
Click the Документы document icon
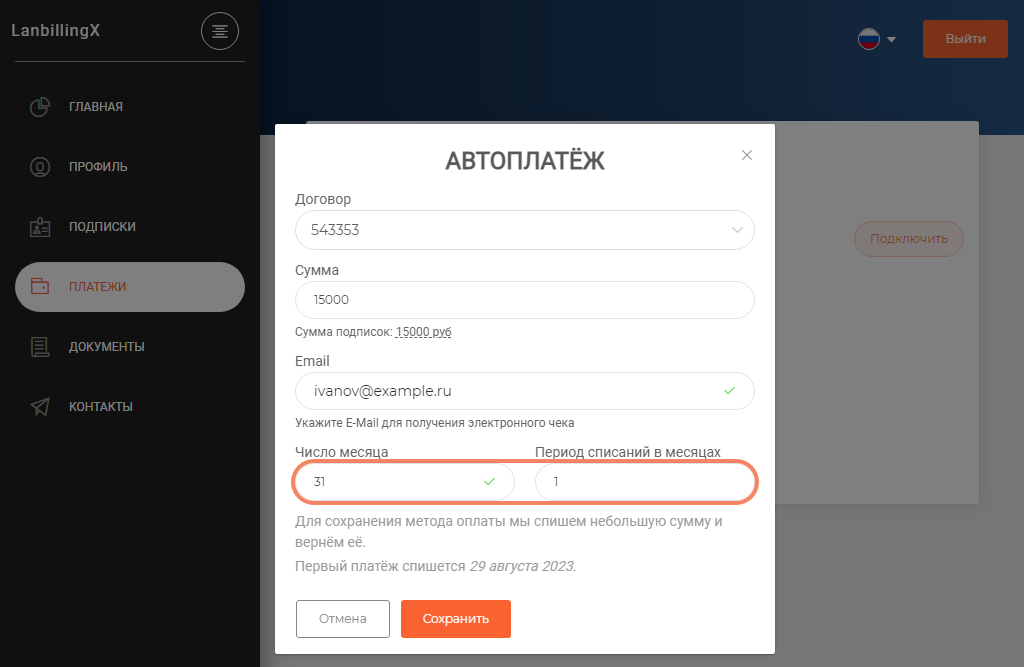pyautogui.click(x=40, y=346)
